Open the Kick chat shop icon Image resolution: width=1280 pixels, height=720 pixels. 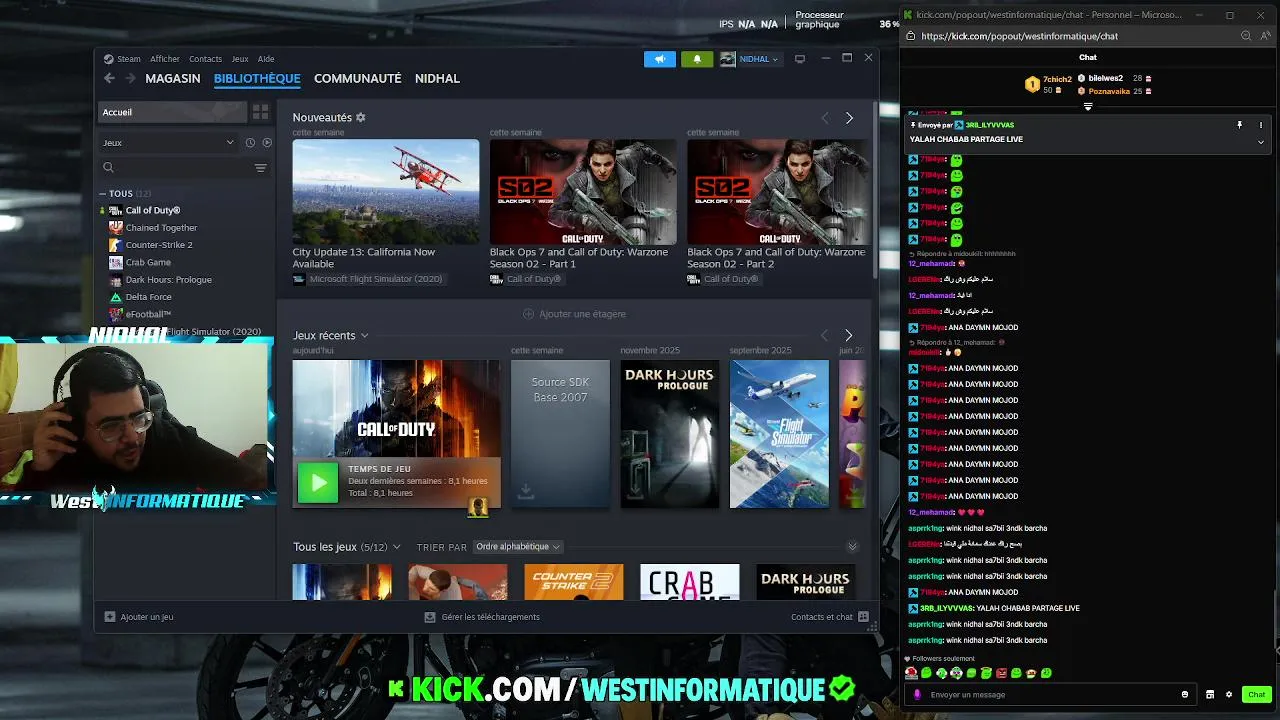click(1210, 695)
